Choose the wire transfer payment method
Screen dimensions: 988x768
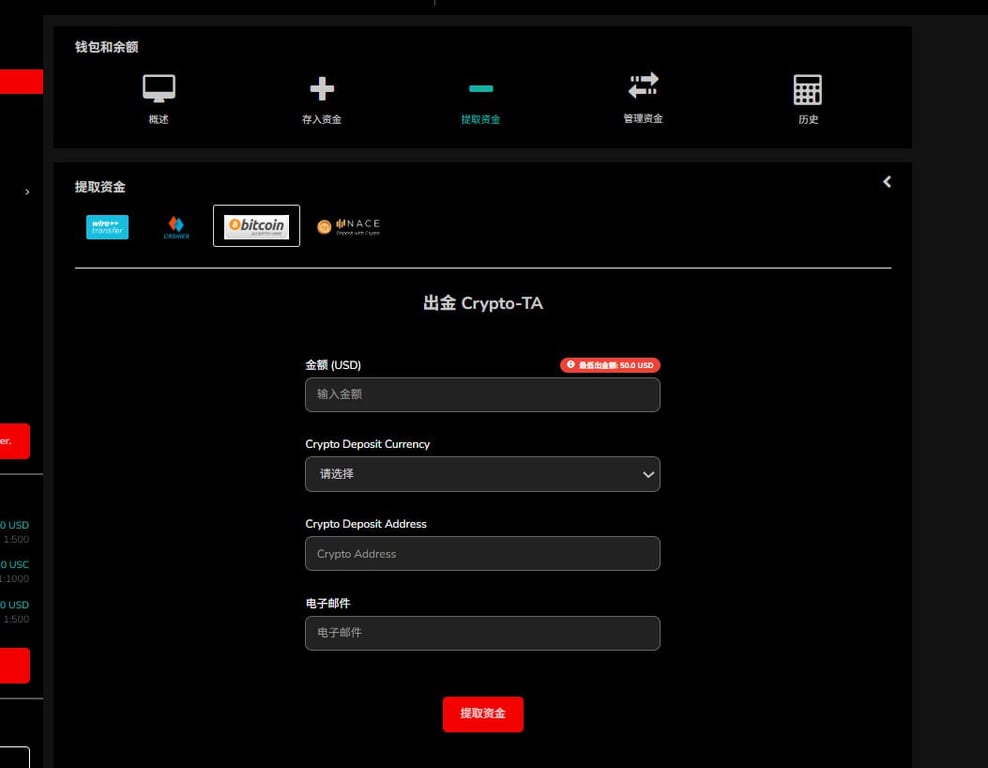107,227
